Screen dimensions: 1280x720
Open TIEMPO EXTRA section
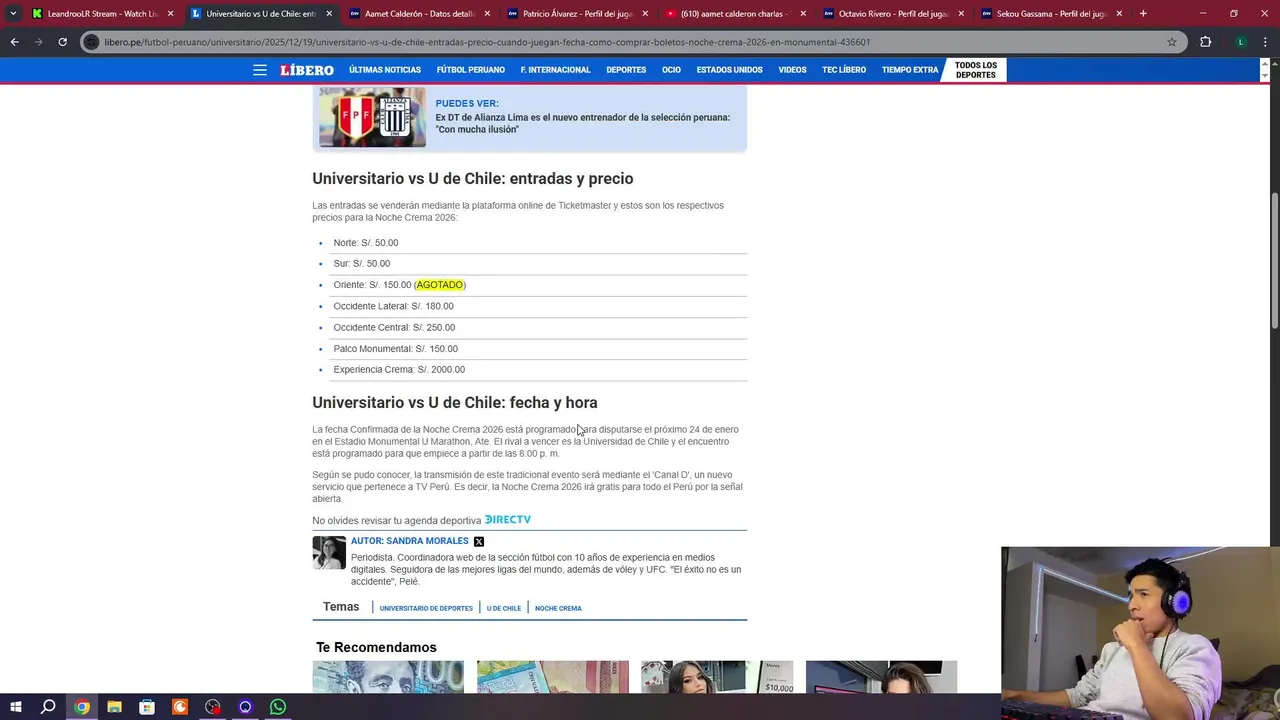tap(910, 70)
